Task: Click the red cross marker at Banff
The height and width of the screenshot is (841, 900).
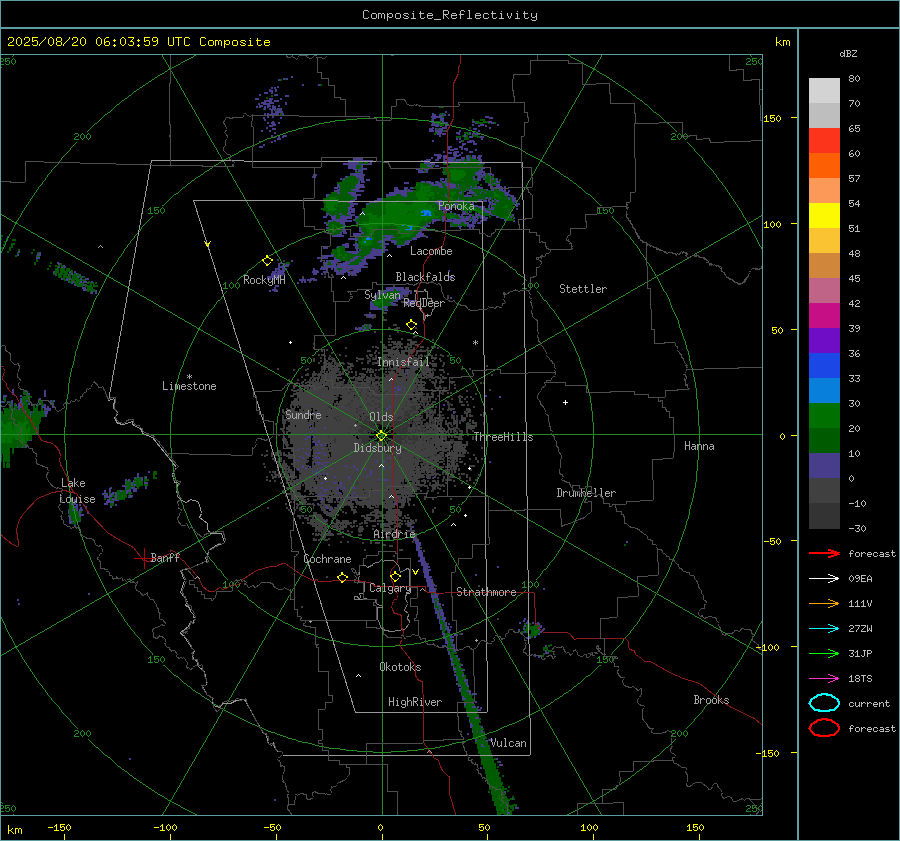Action: 143,558
